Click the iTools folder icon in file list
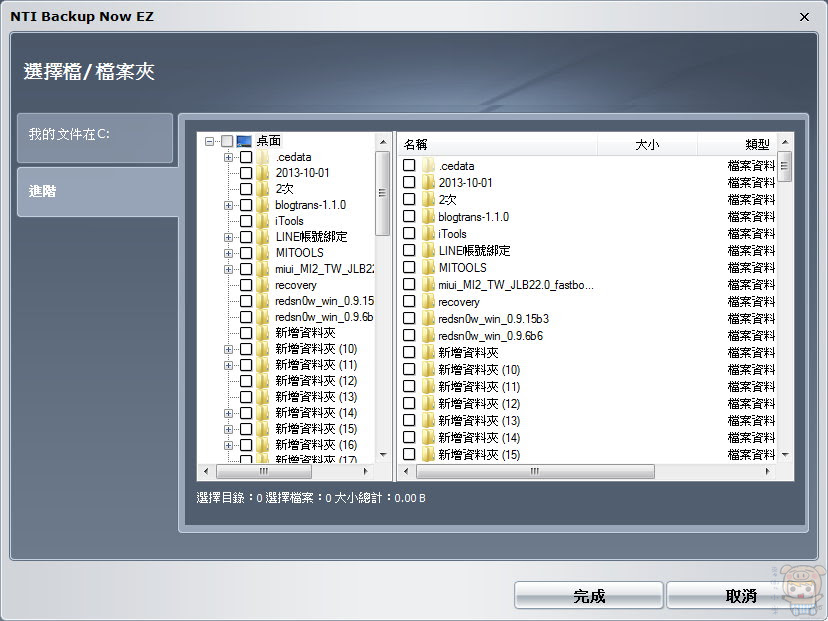 tap(428, 233)
